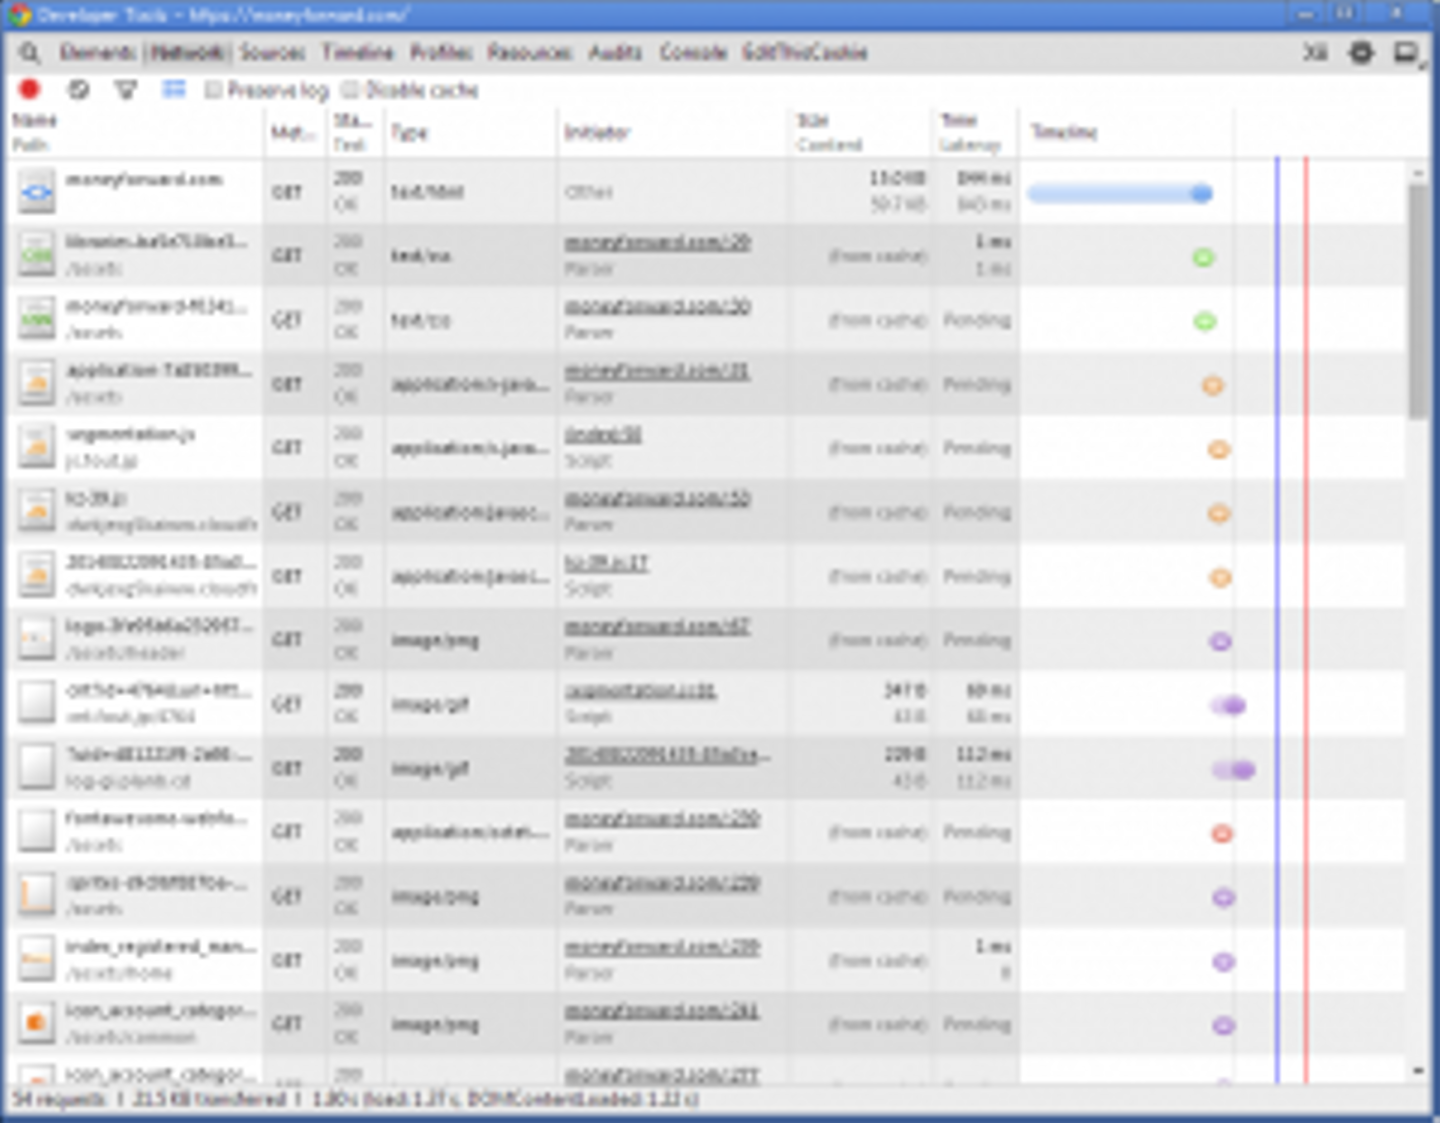The height and width of the screenshot is (1123, 1440).
Task: Clear the network log with the clear icon
Action: click(78, 90)
